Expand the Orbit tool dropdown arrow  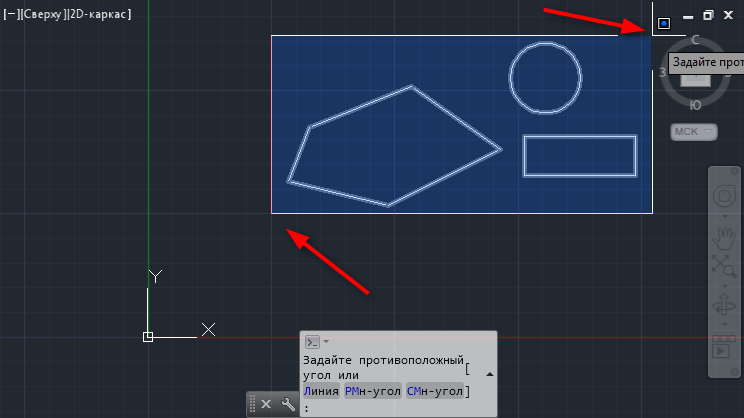[725, 325]
